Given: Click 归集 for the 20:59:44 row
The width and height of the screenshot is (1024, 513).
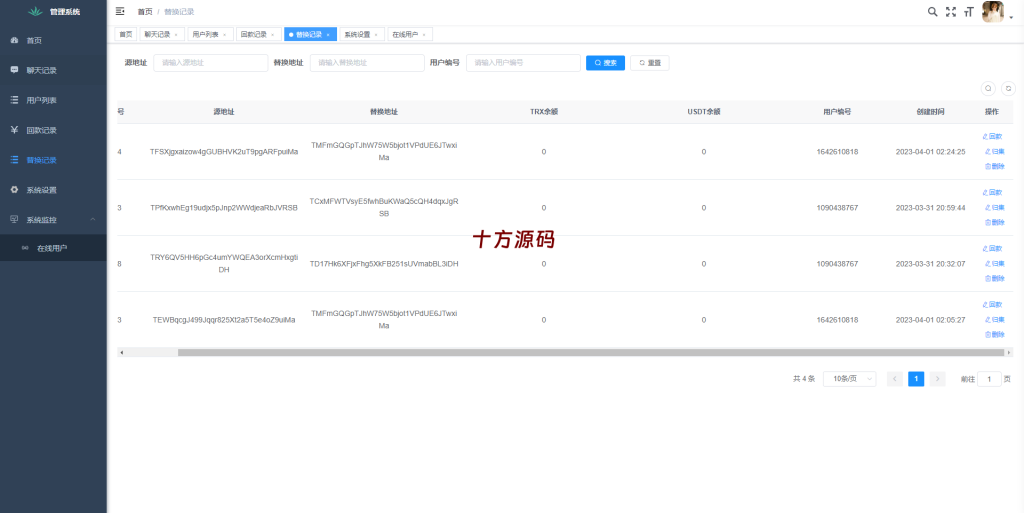Looking at the screenshot, I should pos(995,208).
